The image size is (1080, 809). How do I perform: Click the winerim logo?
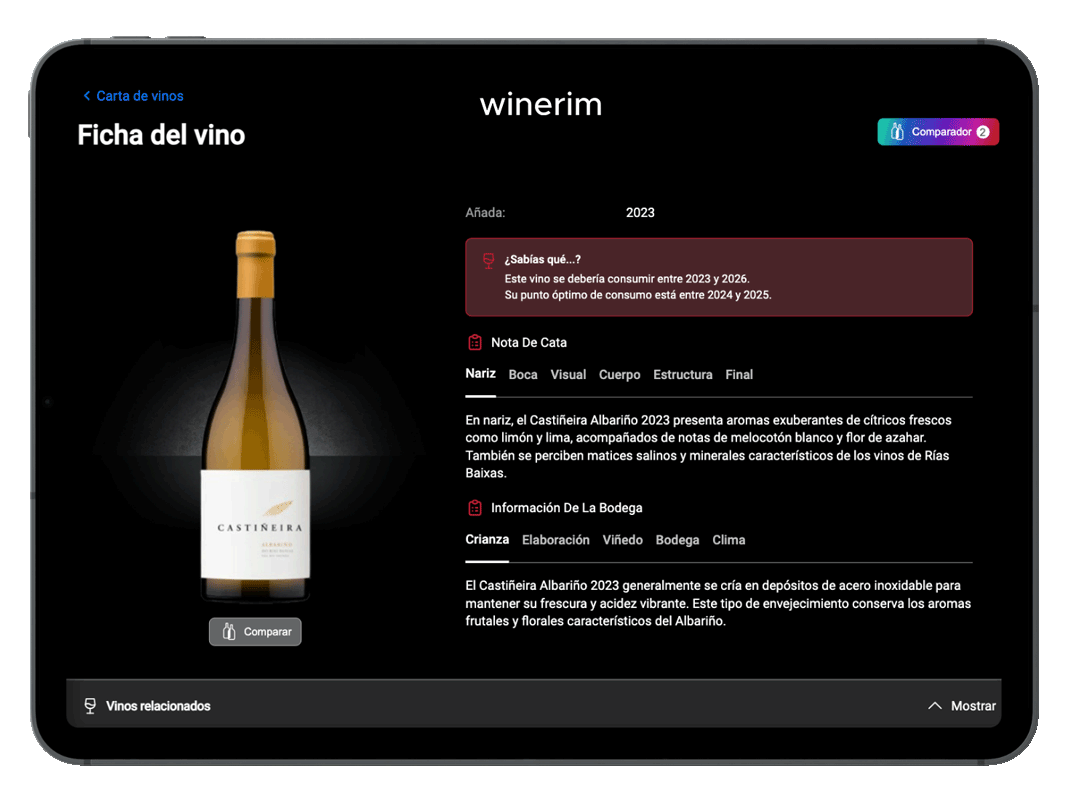[540, 104]
